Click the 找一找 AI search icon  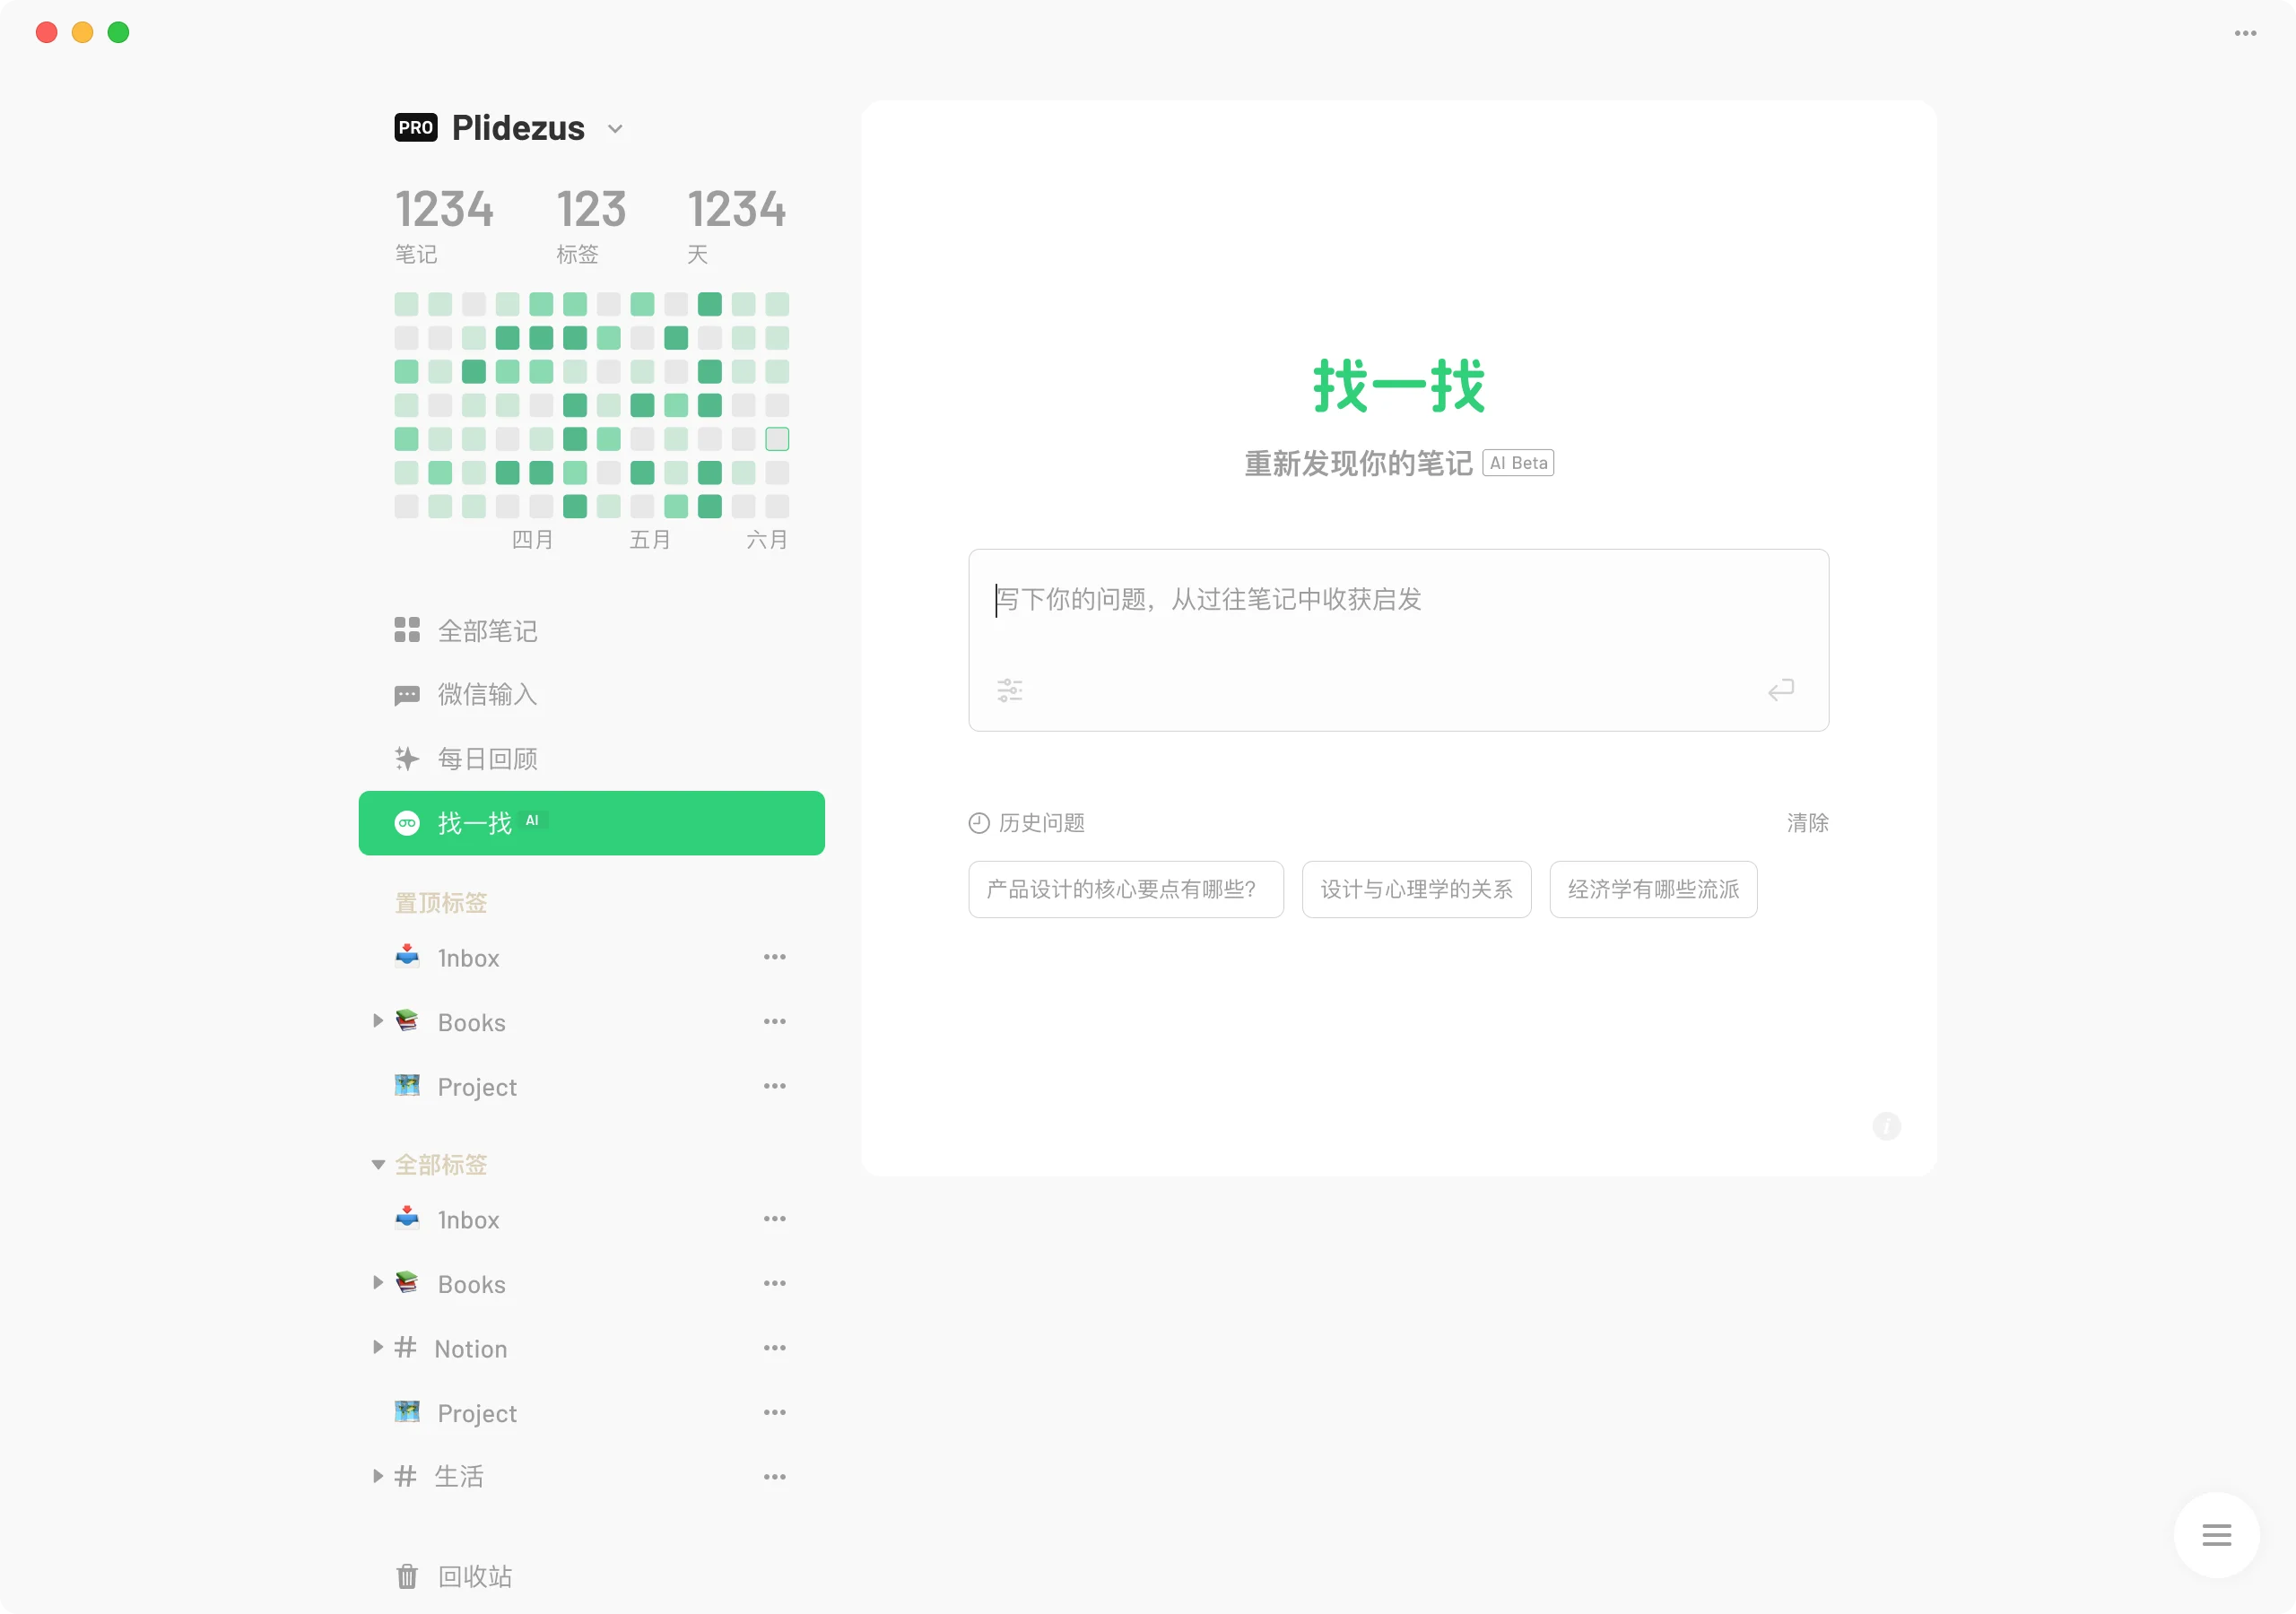(x=405, y=821)
